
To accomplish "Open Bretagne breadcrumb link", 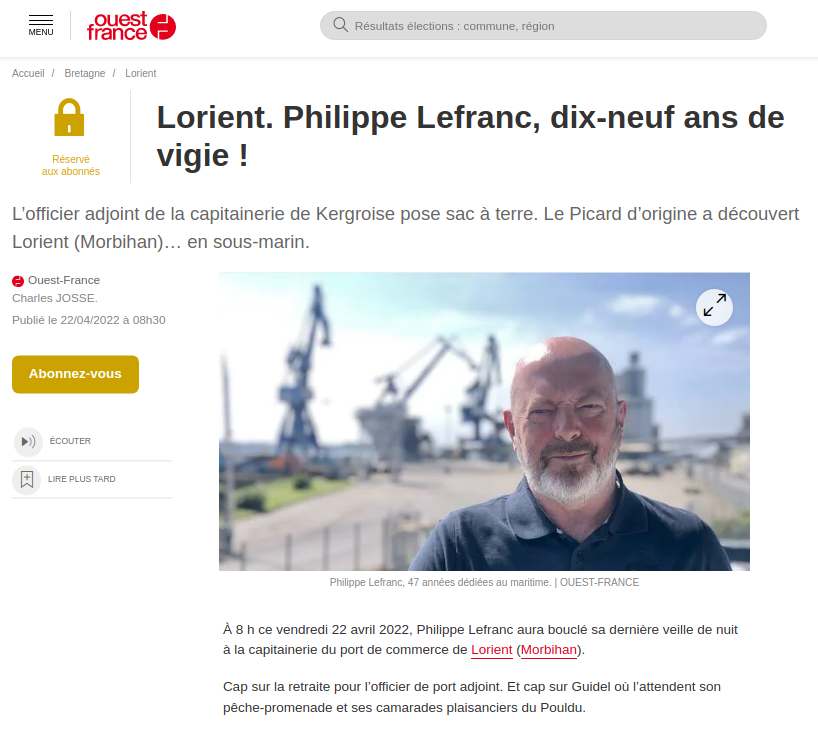I will tap(85, 73).
